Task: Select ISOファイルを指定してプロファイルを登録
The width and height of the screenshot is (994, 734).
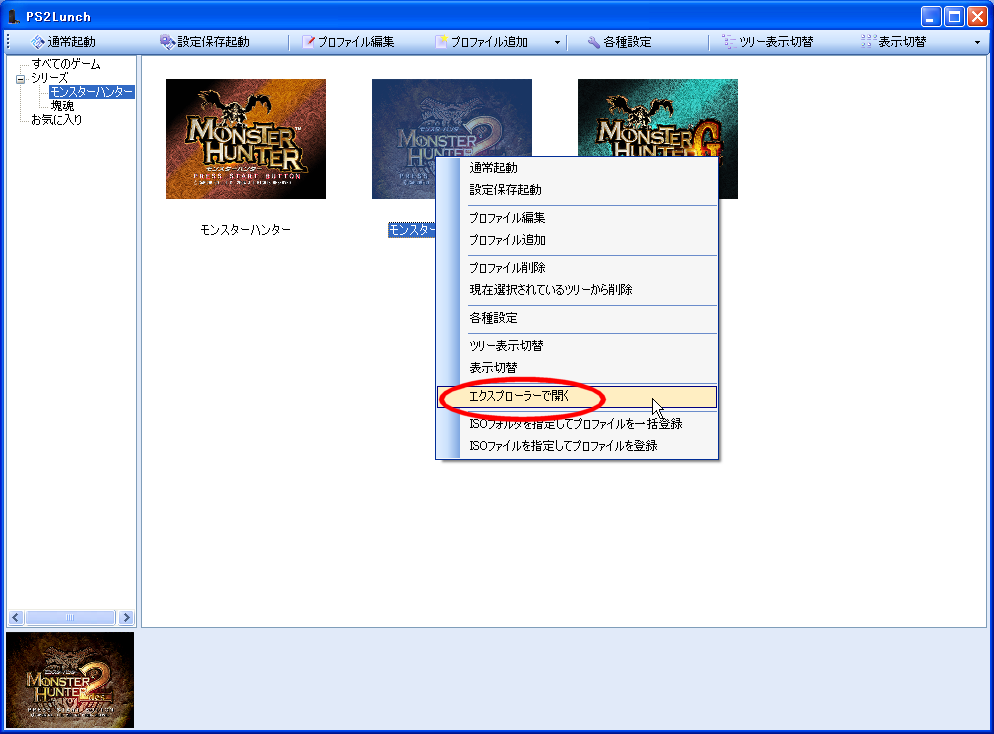Action: pos(577,446)
